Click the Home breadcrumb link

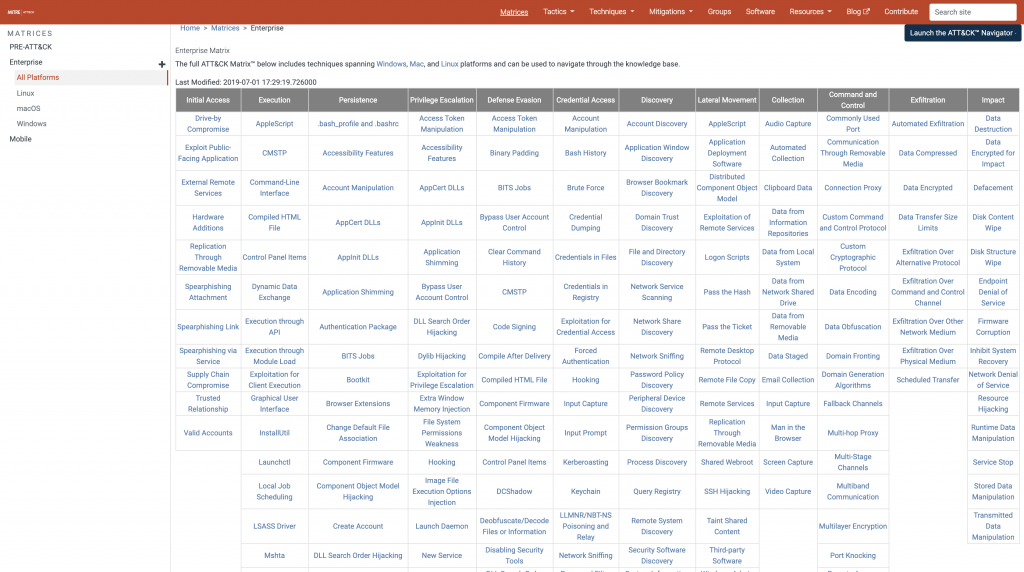pyautogui.click(x=190, y=28)
